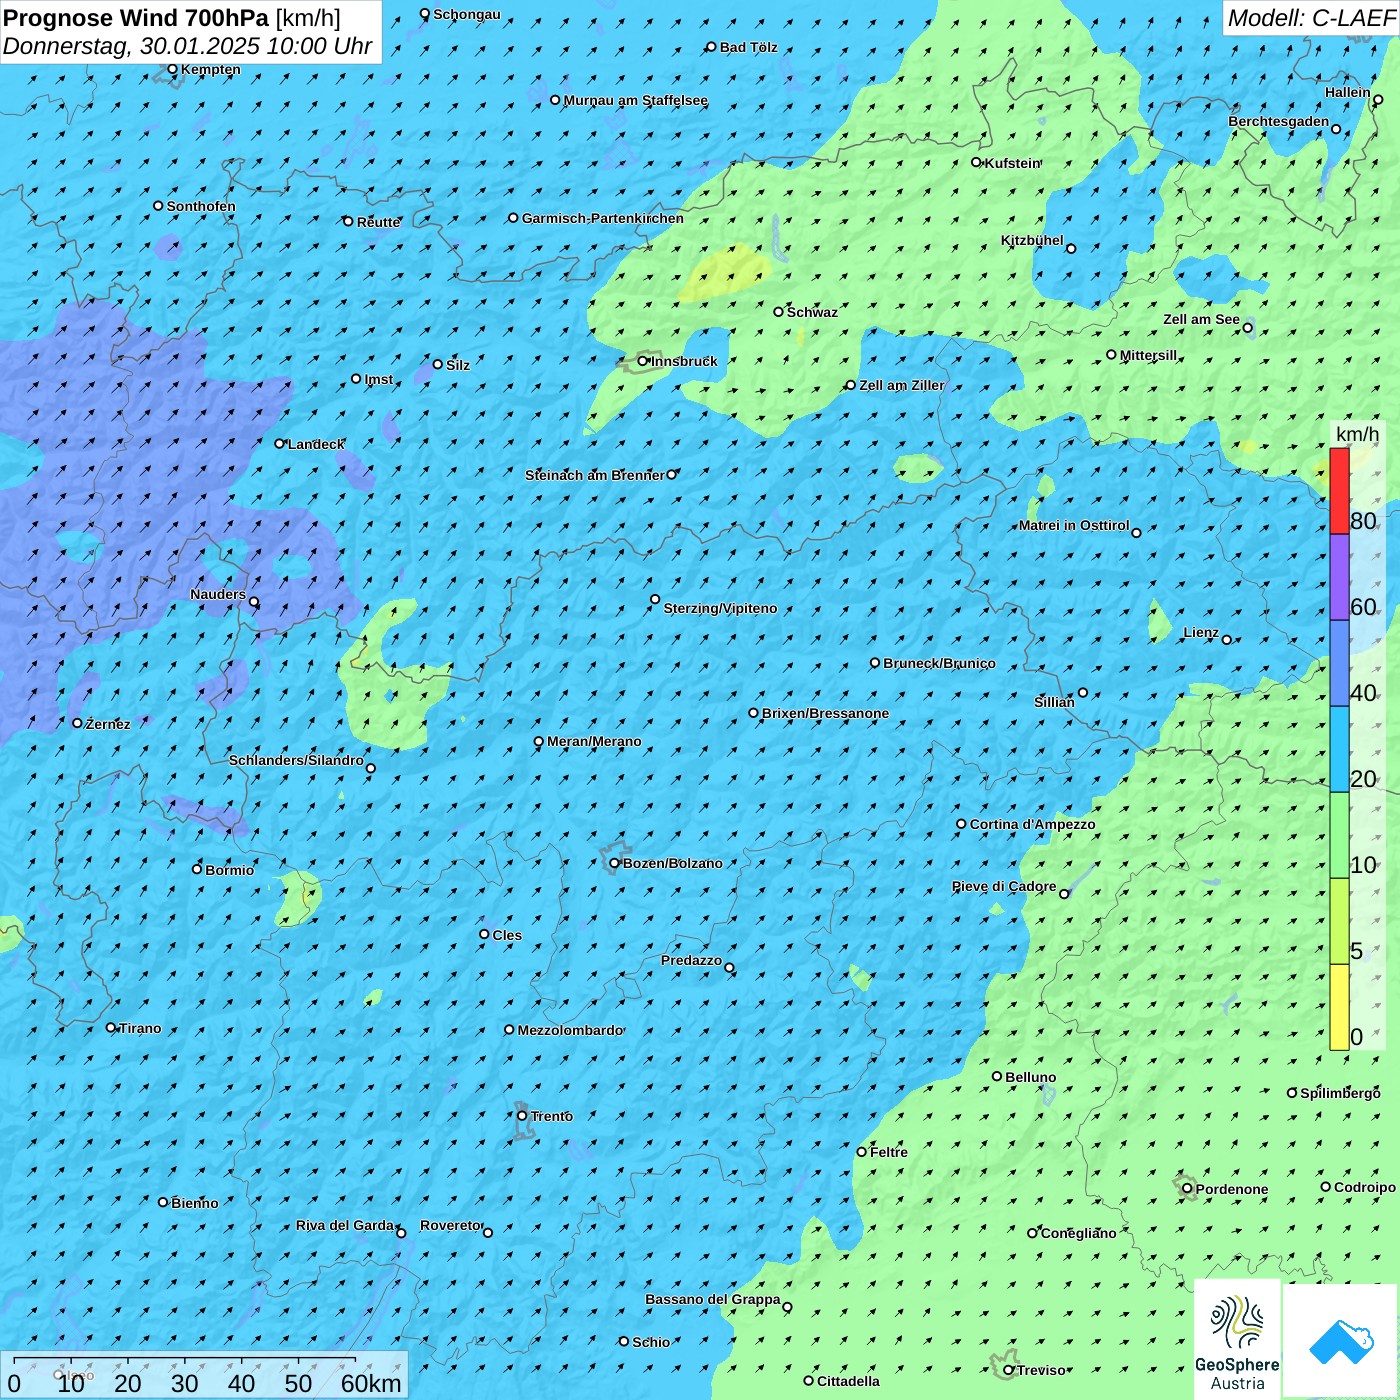Viewport: 1400px width, 1400px height.
Task: Select the Bozen/Bolzano city marker
Action: (615, 863)
